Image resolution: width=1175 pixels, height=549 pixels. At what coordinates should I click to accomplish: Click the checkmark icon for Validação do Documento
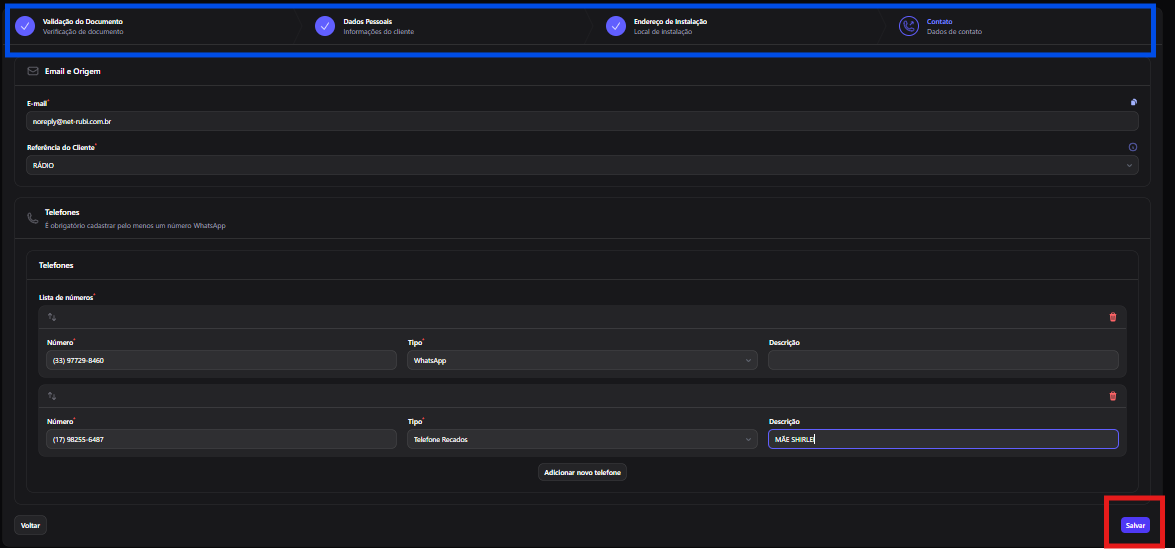[x=25, y=26]
